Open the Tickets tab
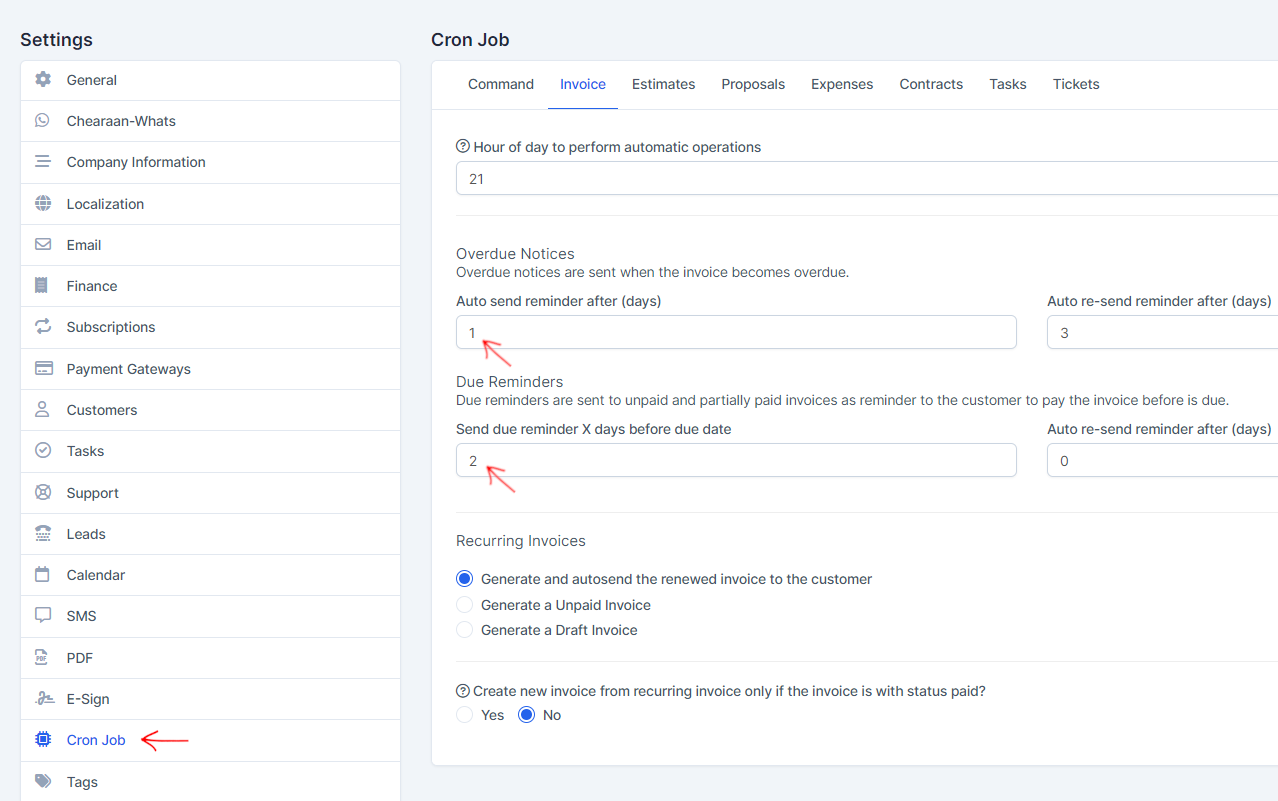The height and width of the screenshot is (801, 1278). (1076, 84)
